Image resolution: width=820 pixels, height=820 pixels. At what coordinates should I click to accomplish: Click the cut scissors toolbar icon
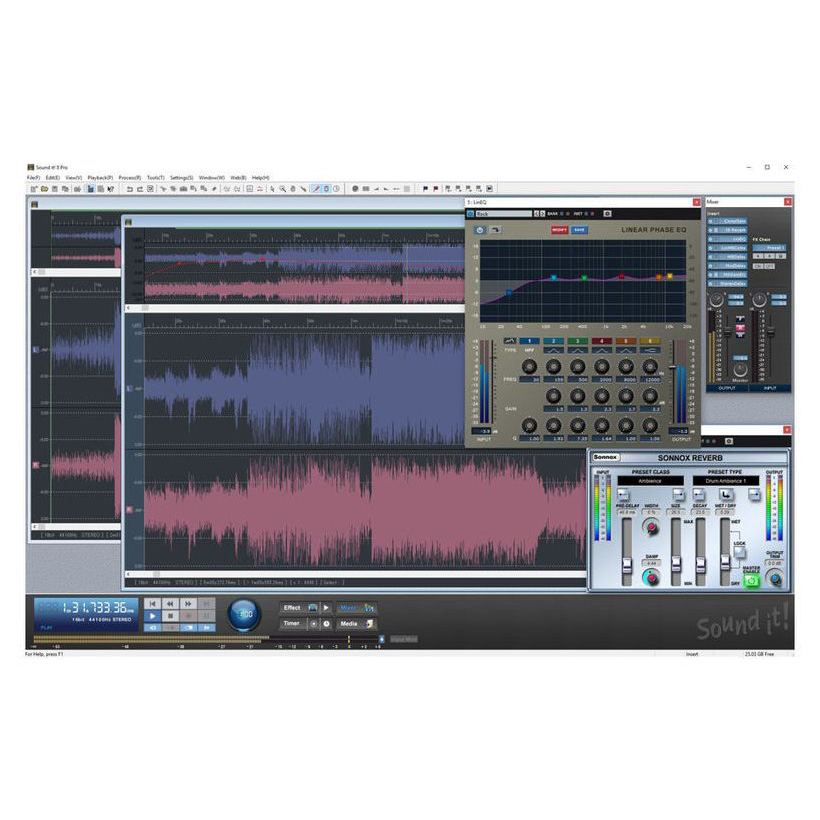[163, 189]
